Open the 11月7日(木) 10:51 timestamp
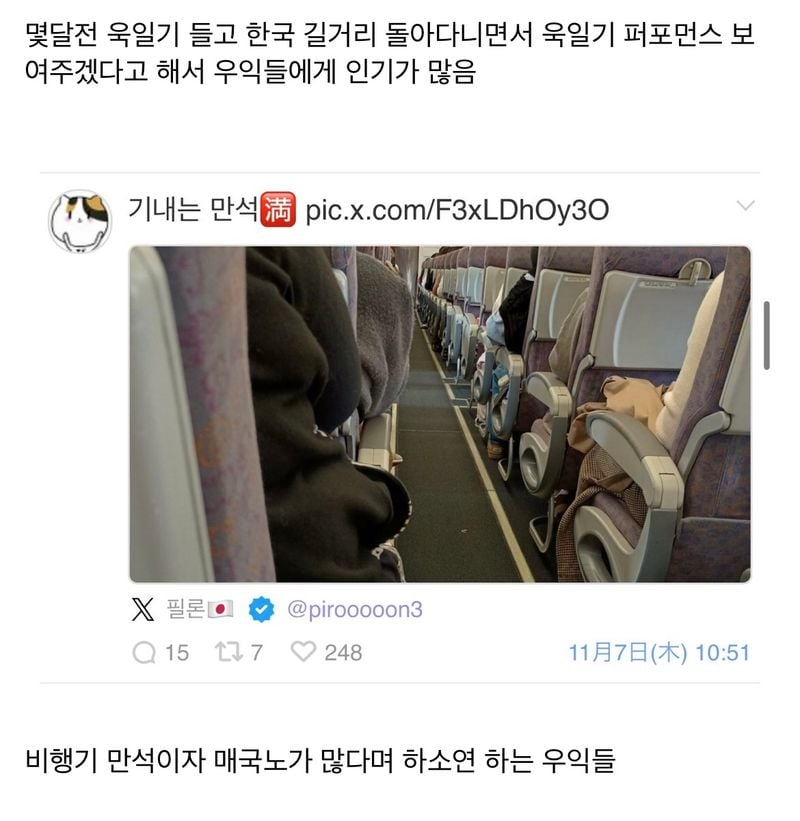Screen dimensions: 800x821 [x=659, y=653]
